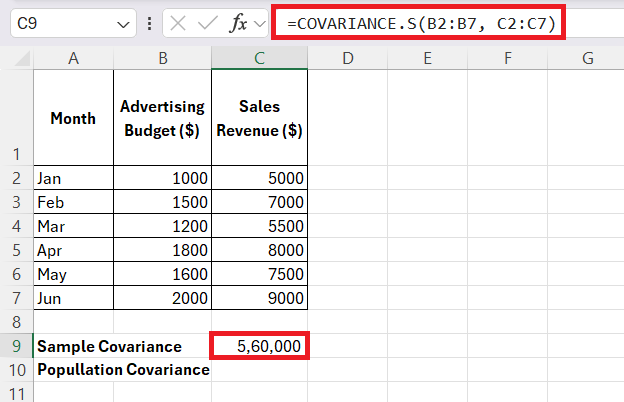This screenshot has width=624, height=402.
Task: Select the cell with value 1000
Action: click(162, 178)
